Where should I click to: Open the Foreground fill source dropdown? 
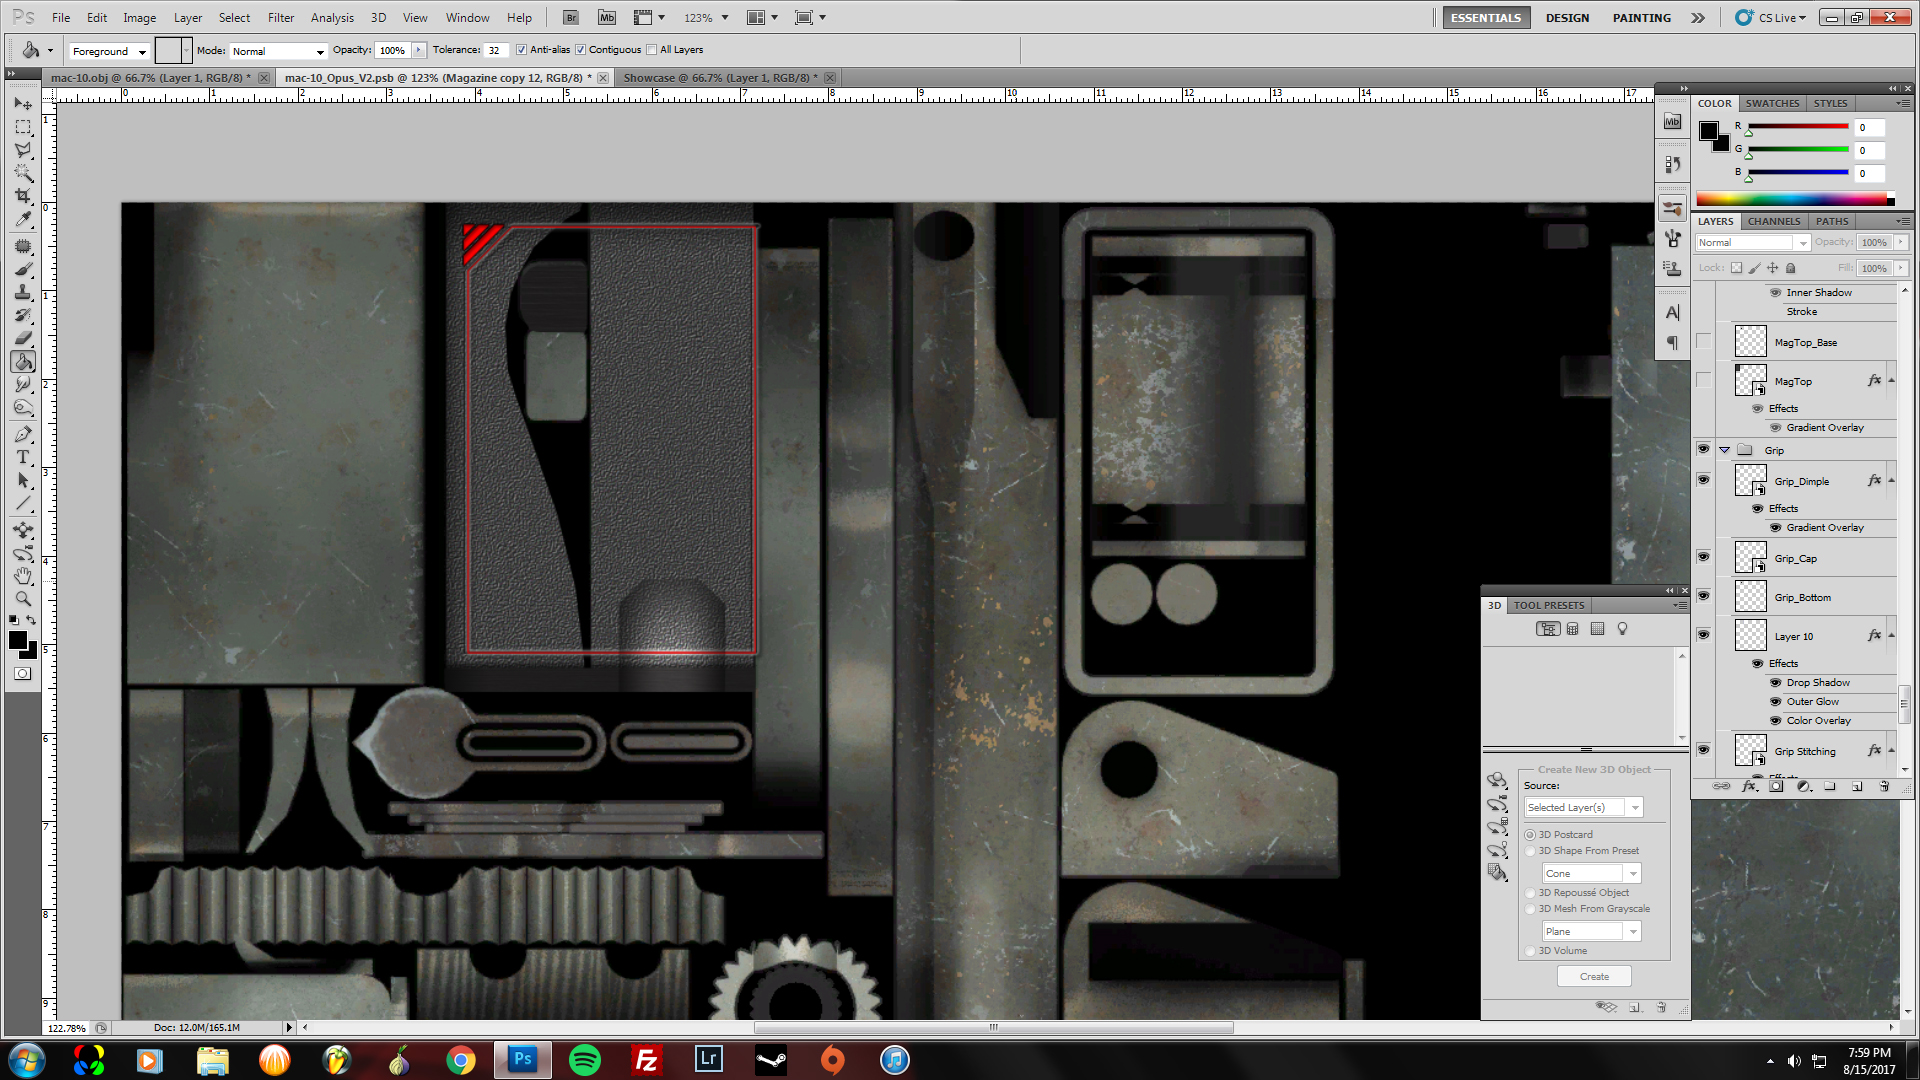[110, 51]
